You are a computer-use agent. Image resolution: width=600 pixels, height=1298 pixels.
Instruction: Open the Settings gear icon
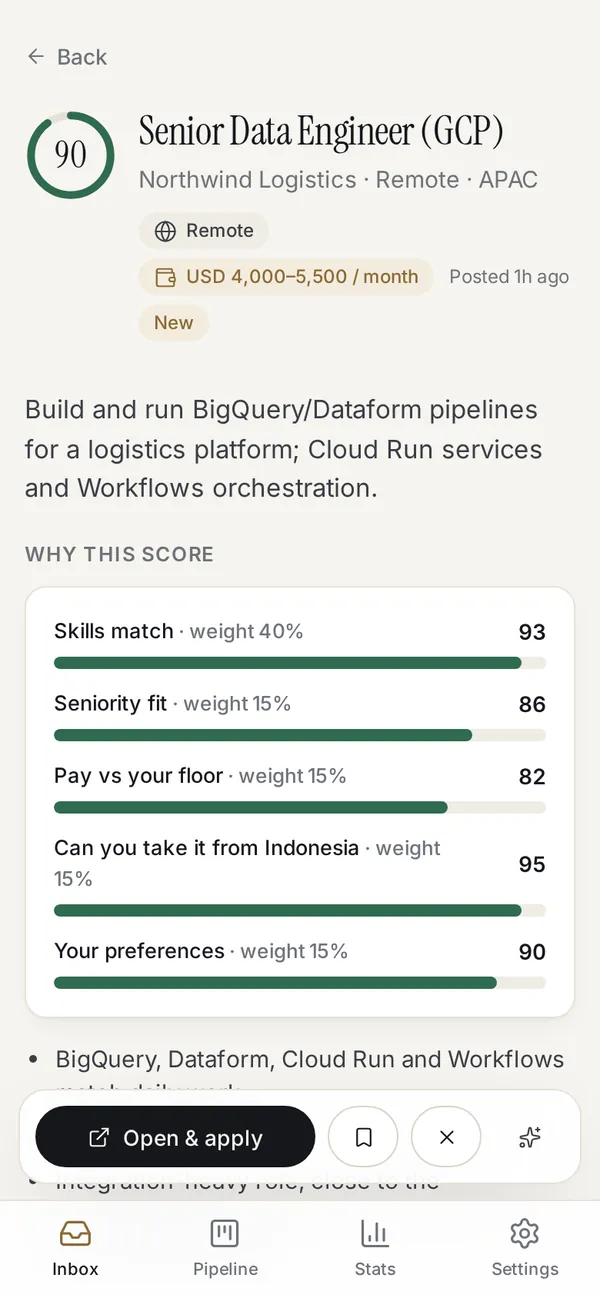[x=525, y=1234]
